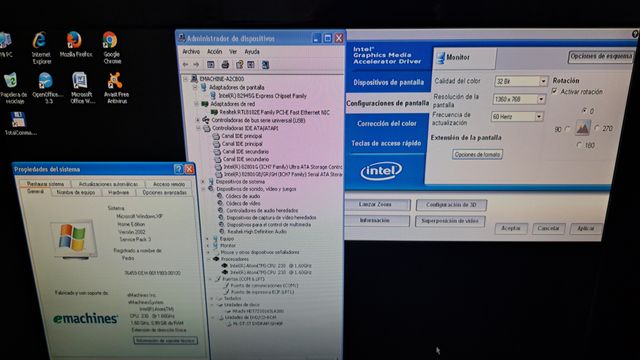Switch to Hardware tab in Propiedades del sistema
The height and width of the screenshot is (360, 640).
coord(118,192)
